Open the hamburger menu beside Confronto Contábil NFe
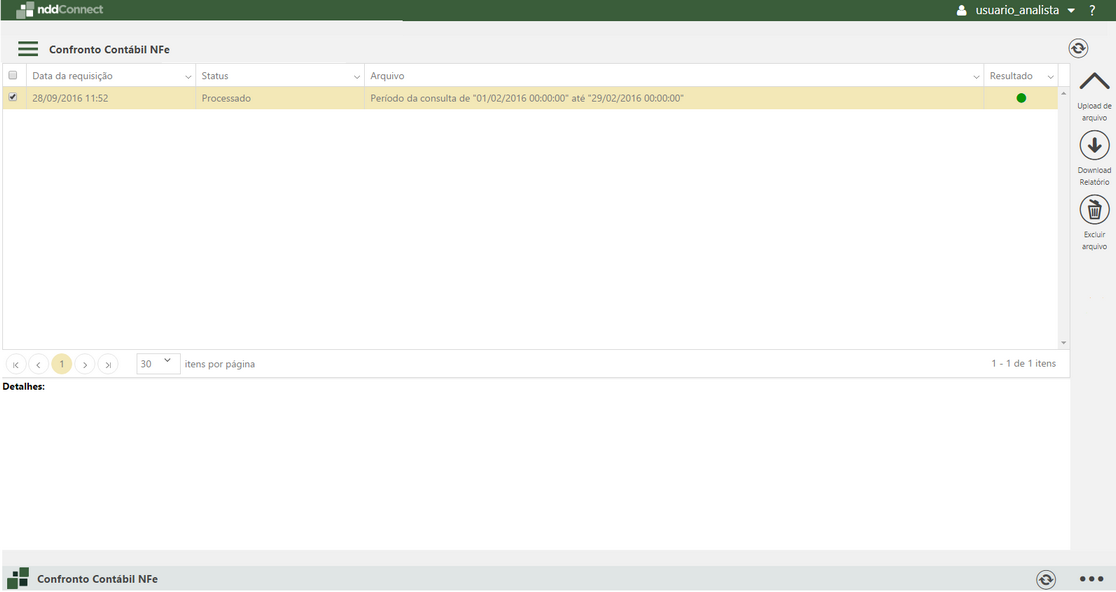This screenshot has width=1116, height=592. (x=28, y=47)
